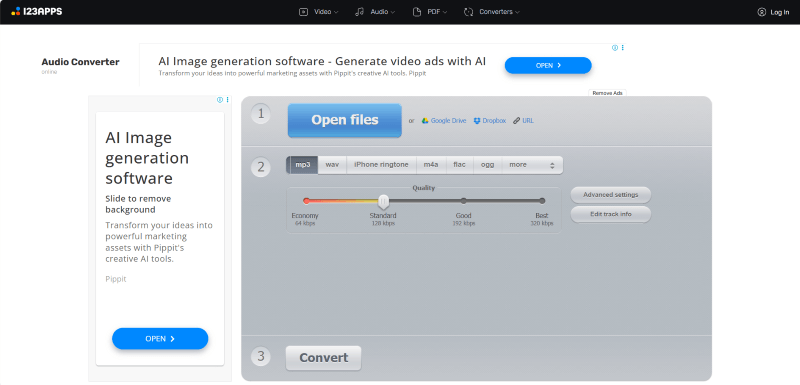
Task: Select the ogg format tab
Action: [488, 165]
